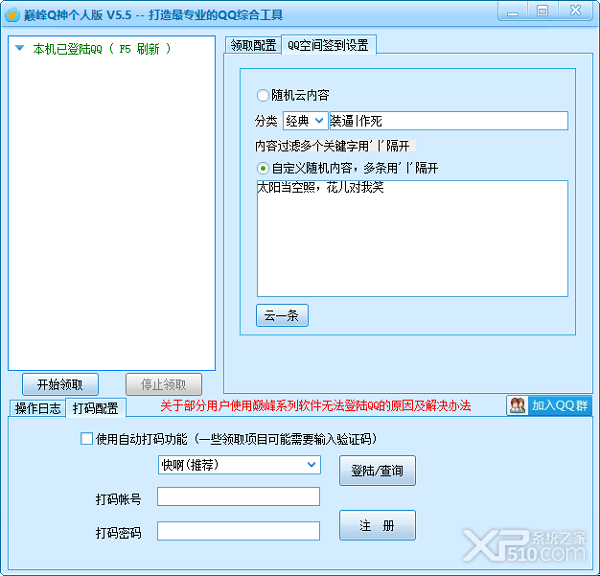
Task: Switch to the QQ空间签到设置 tab
Action: (328, 45)
